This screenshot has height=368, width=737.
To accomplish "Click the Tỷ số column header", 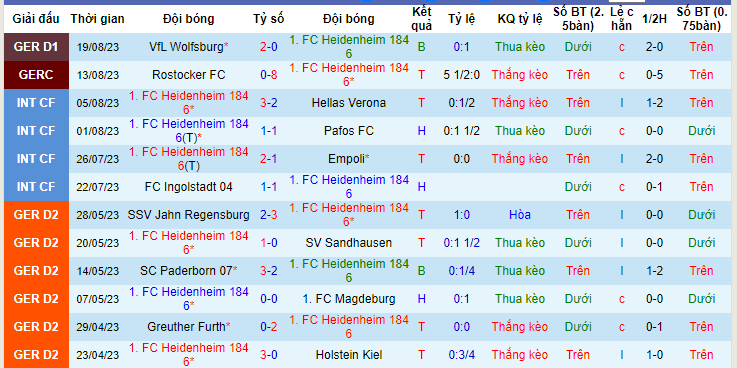I will pos(269,19).
